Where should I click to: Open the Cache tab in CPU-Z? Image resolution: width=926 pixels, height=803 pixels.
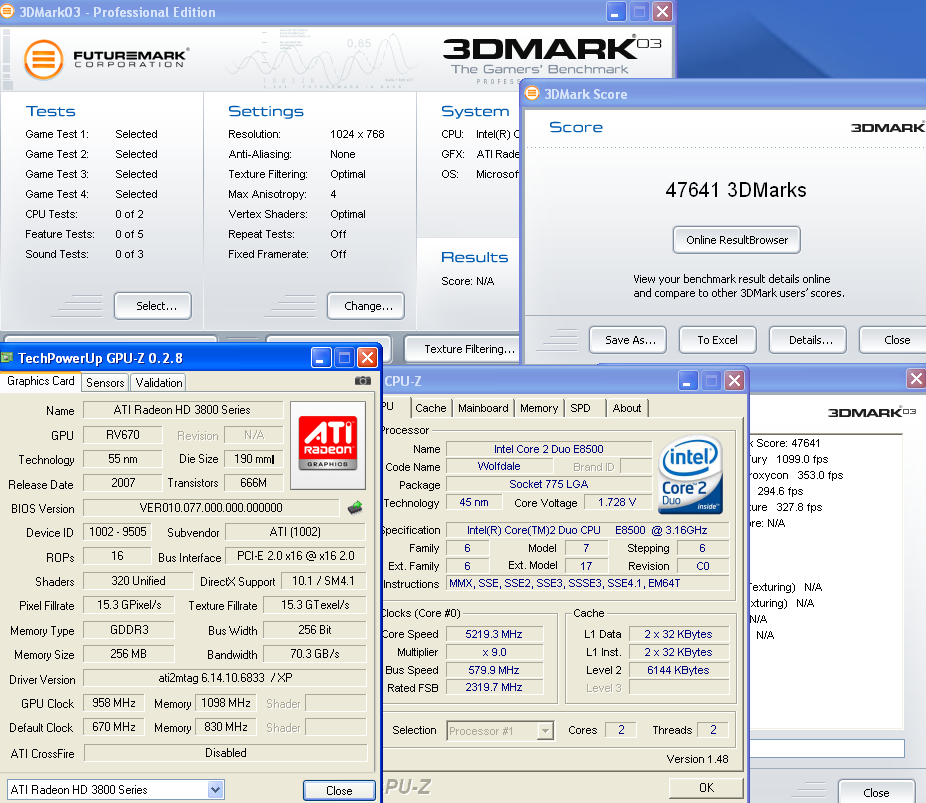point(431,408)
